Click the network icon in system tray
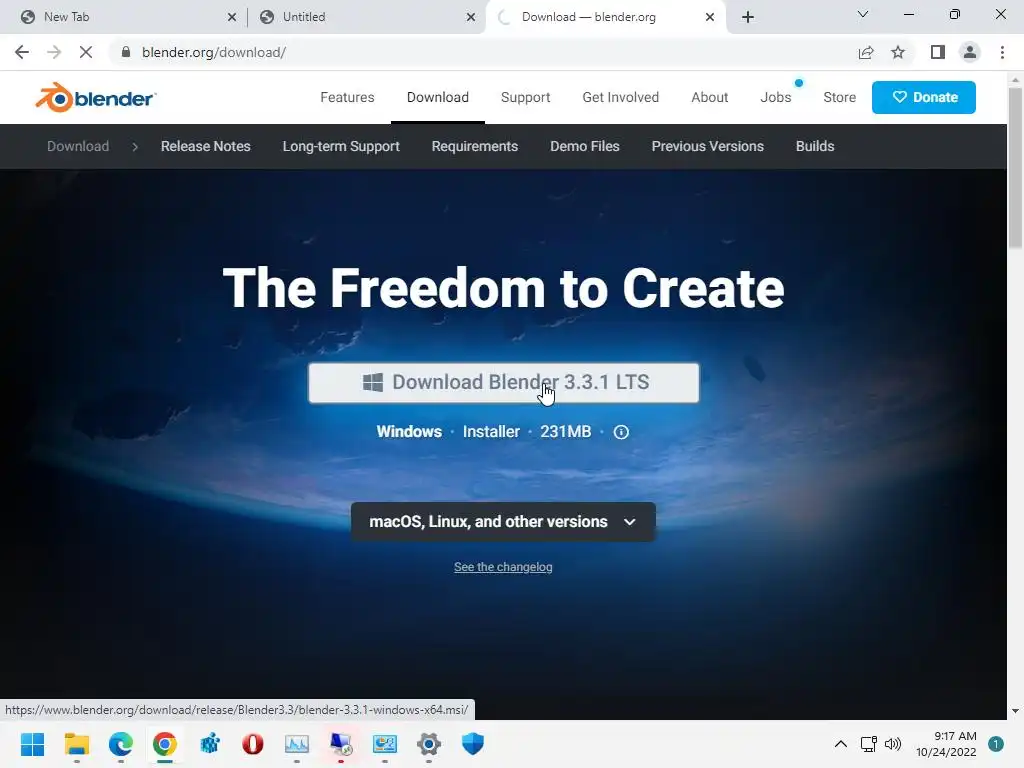1024x768 pixels. pyautogui.click(x=868, y=744)
